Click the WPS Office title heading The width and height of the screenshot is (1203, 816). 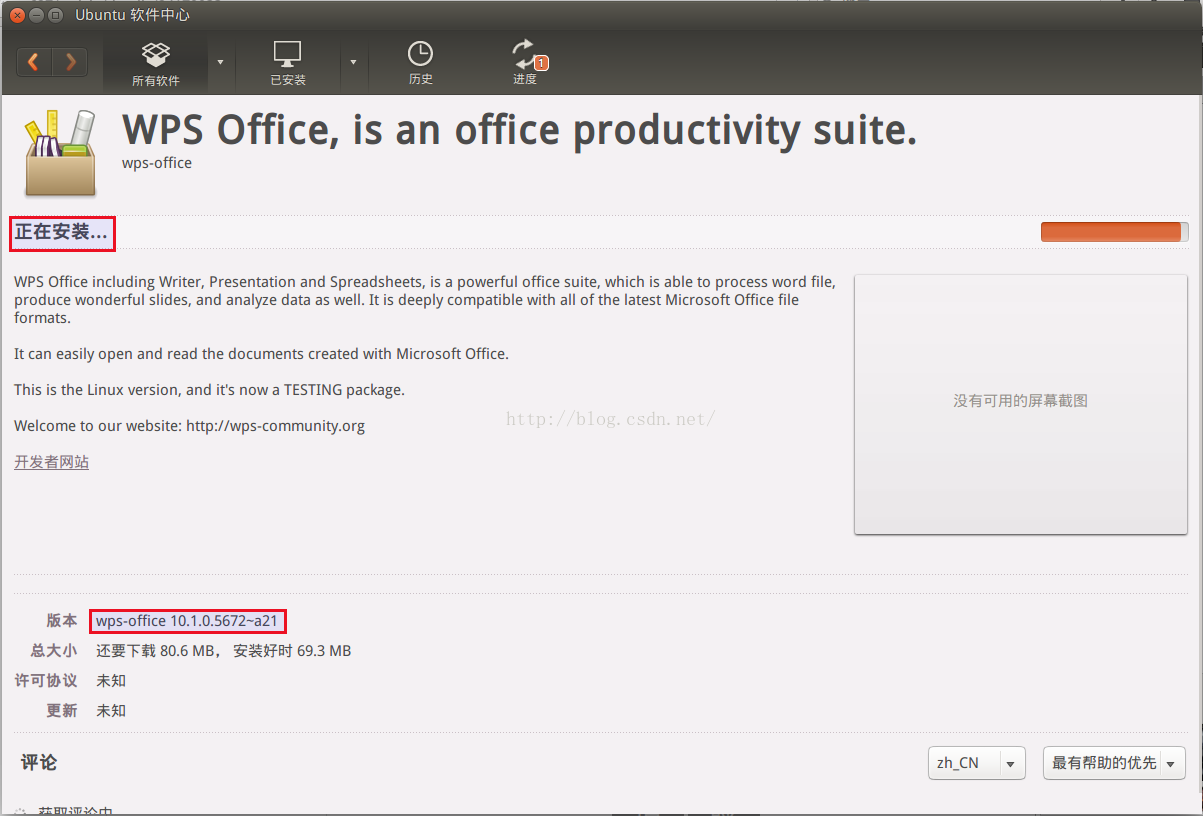(519, 129)
